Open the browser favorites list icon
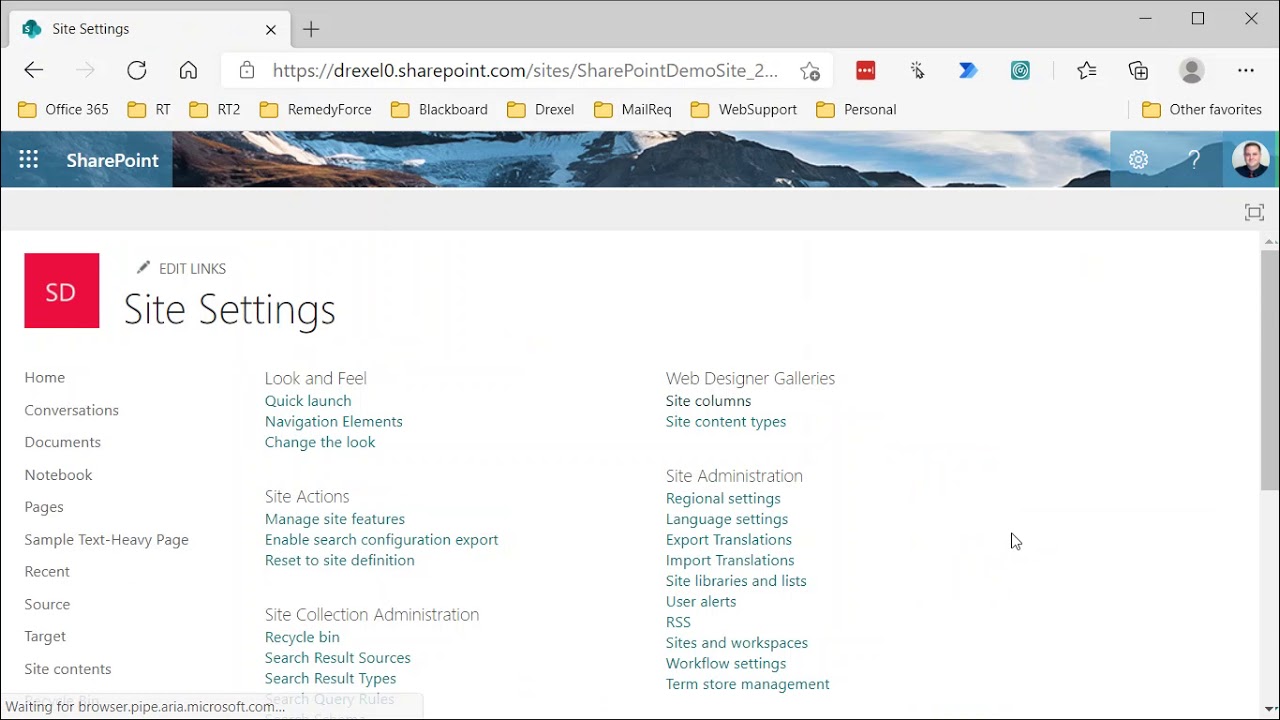Screen dimensions: 1280x720 tap(1087, 70)
